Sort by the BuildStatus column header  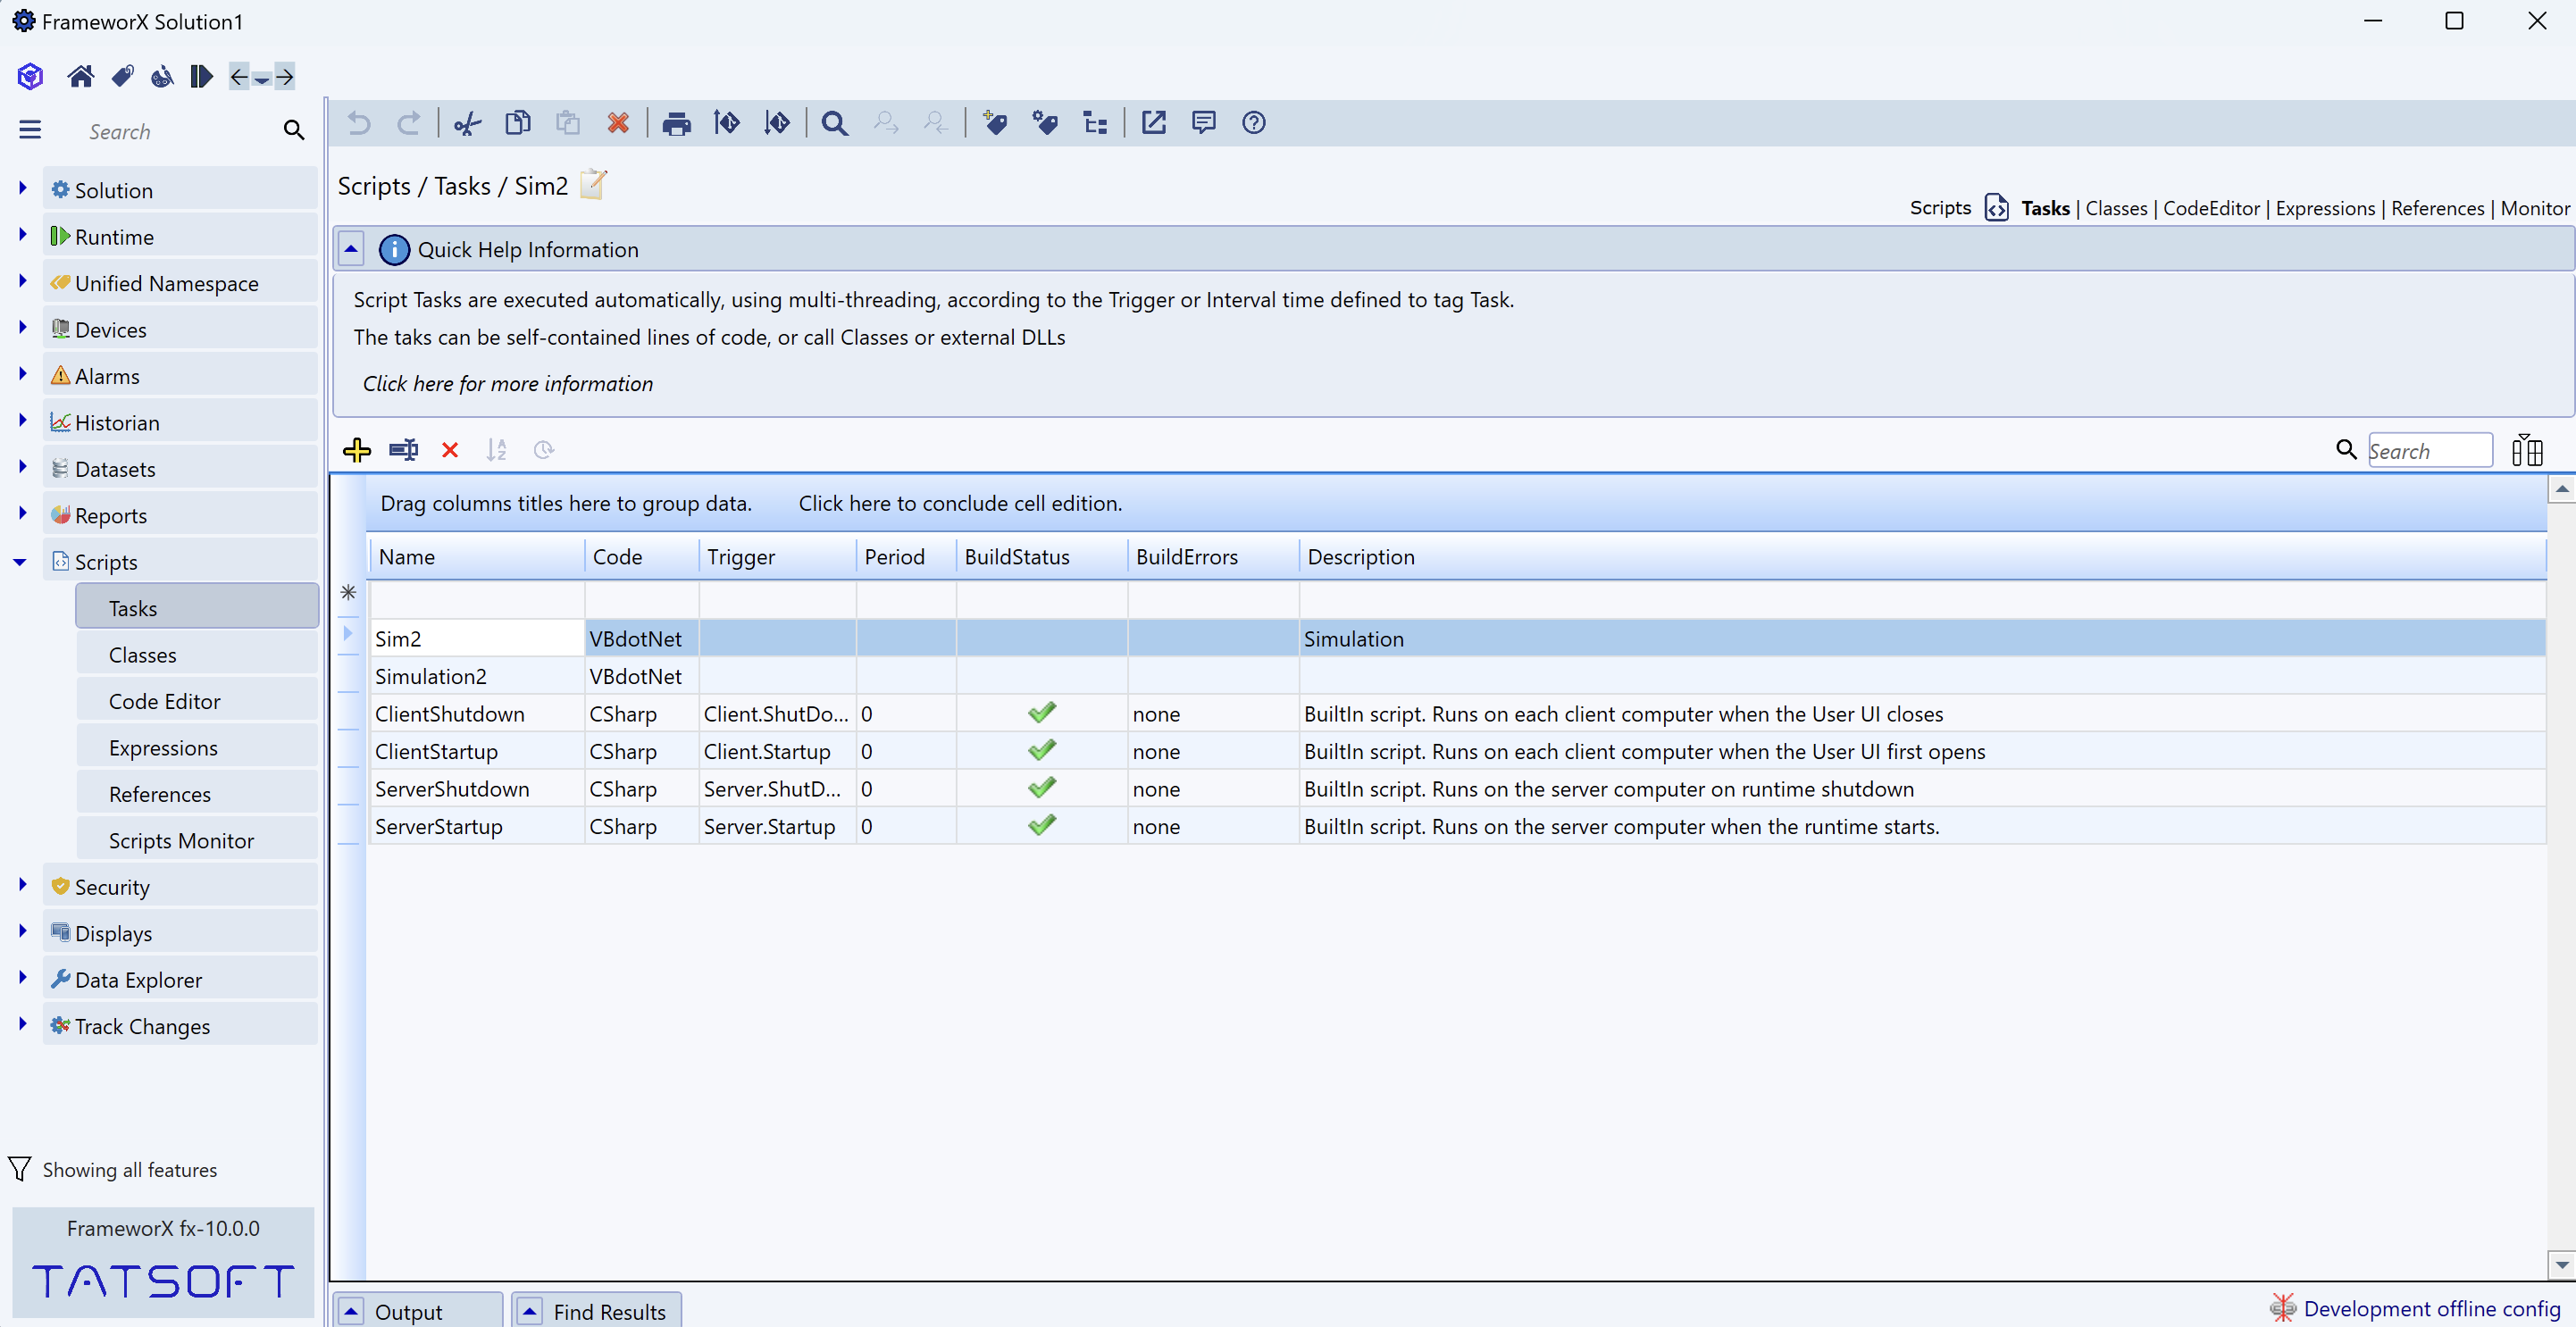(x=1042, y=557)
